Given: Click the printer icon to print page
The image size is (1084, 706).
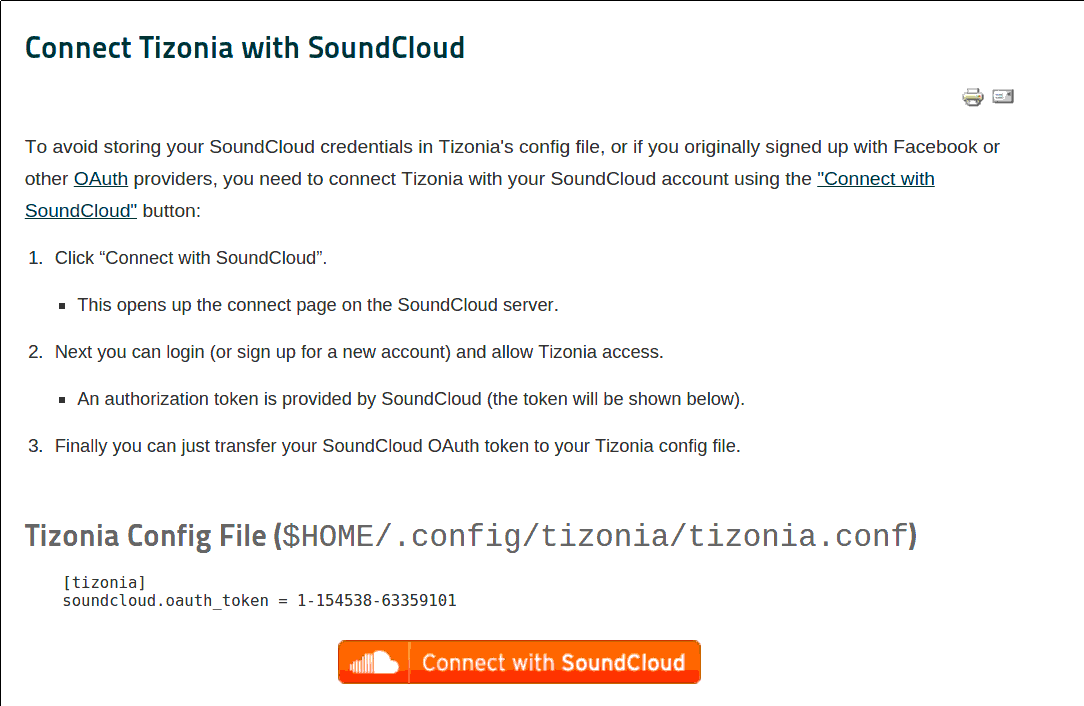Looking at the screenshot, I should pos(973,97).
